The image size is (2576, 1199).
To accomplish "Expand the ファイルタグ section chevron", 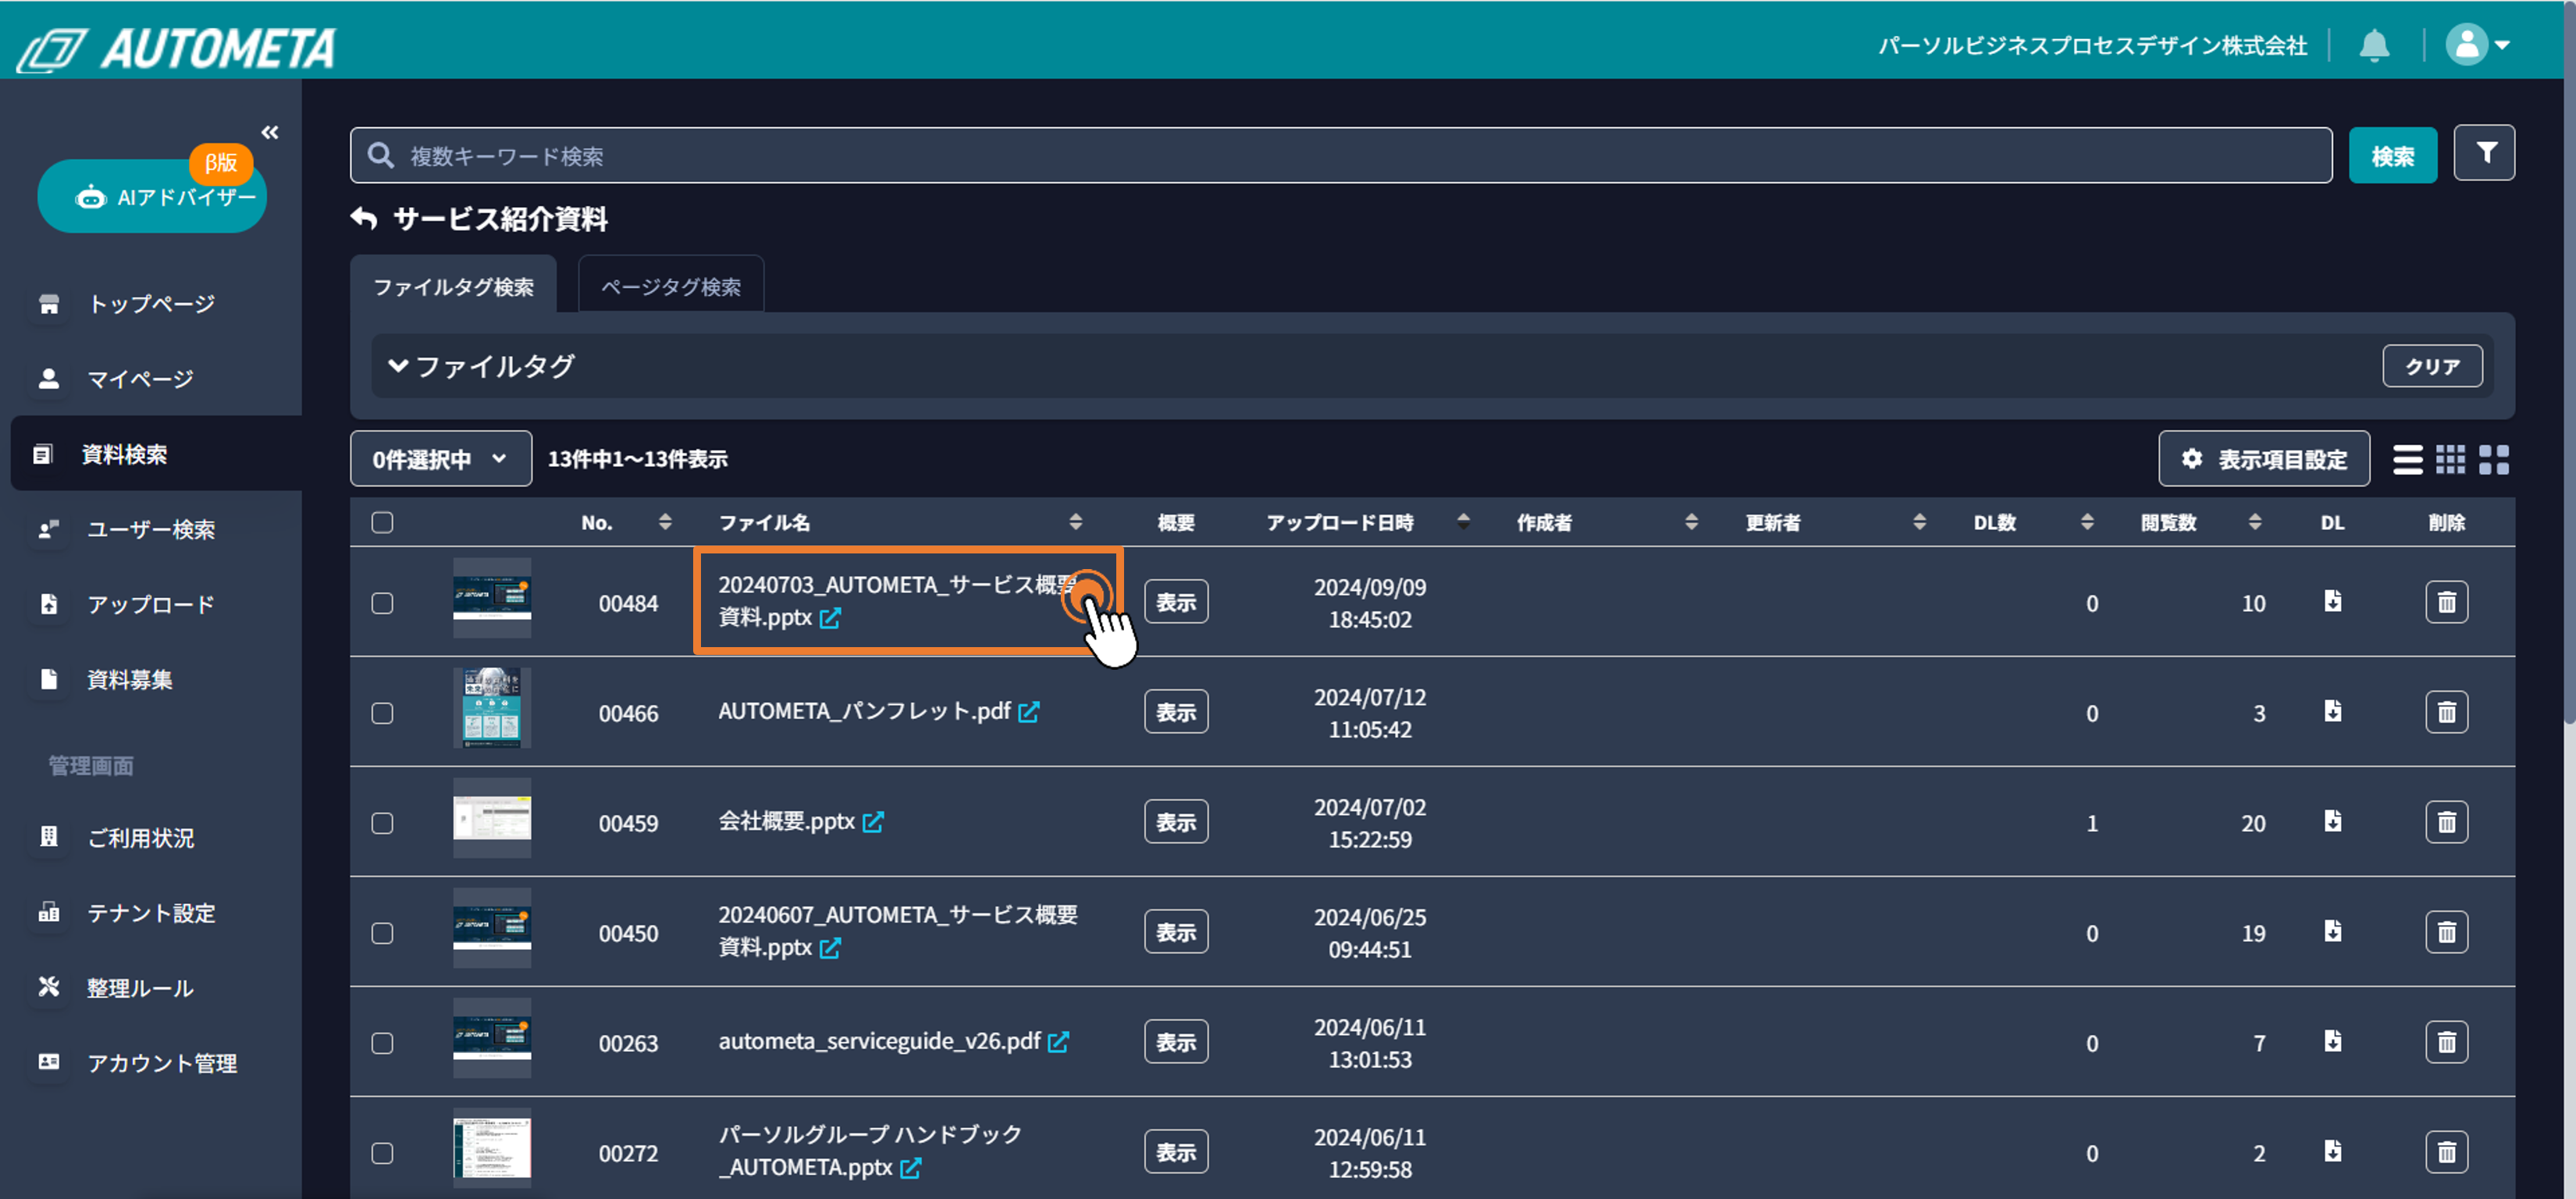I will 398,365.
